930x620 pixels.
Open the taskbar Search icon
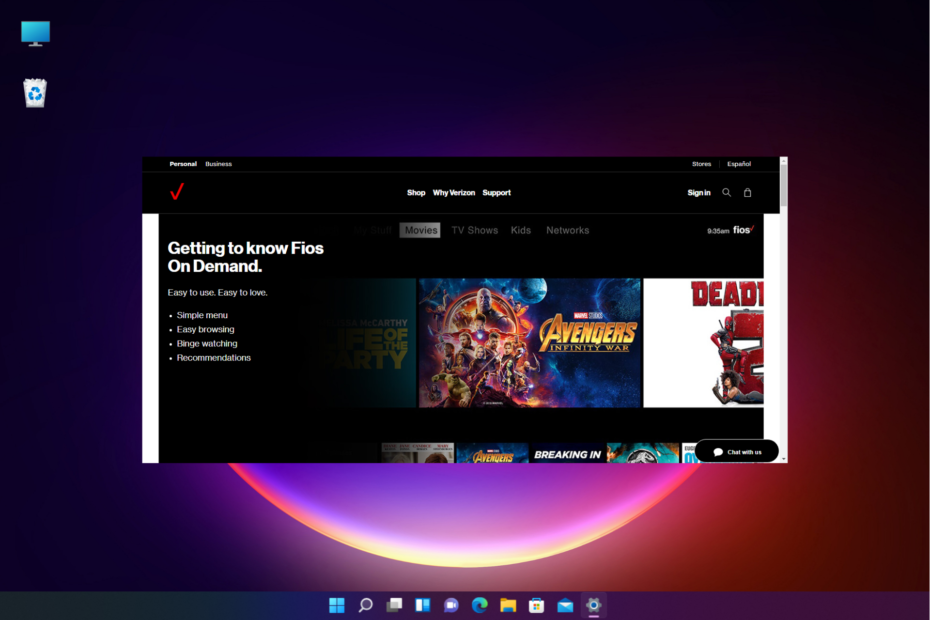pyautogui.click(x=365, y=605)
